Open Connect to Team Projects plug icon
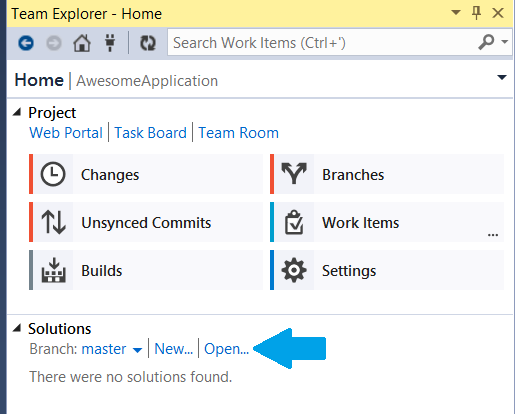This screenshot has height=414, width=515. coord(110,43)
